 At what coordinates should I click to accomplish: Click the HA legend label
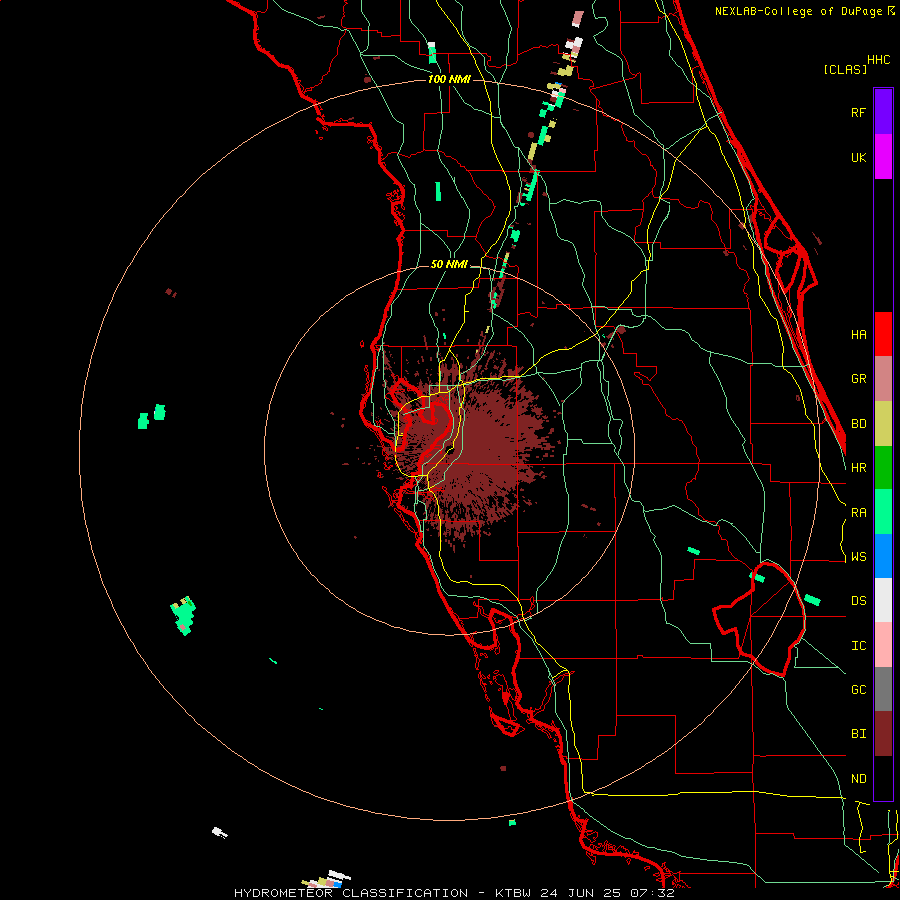(x=859, y=334)
